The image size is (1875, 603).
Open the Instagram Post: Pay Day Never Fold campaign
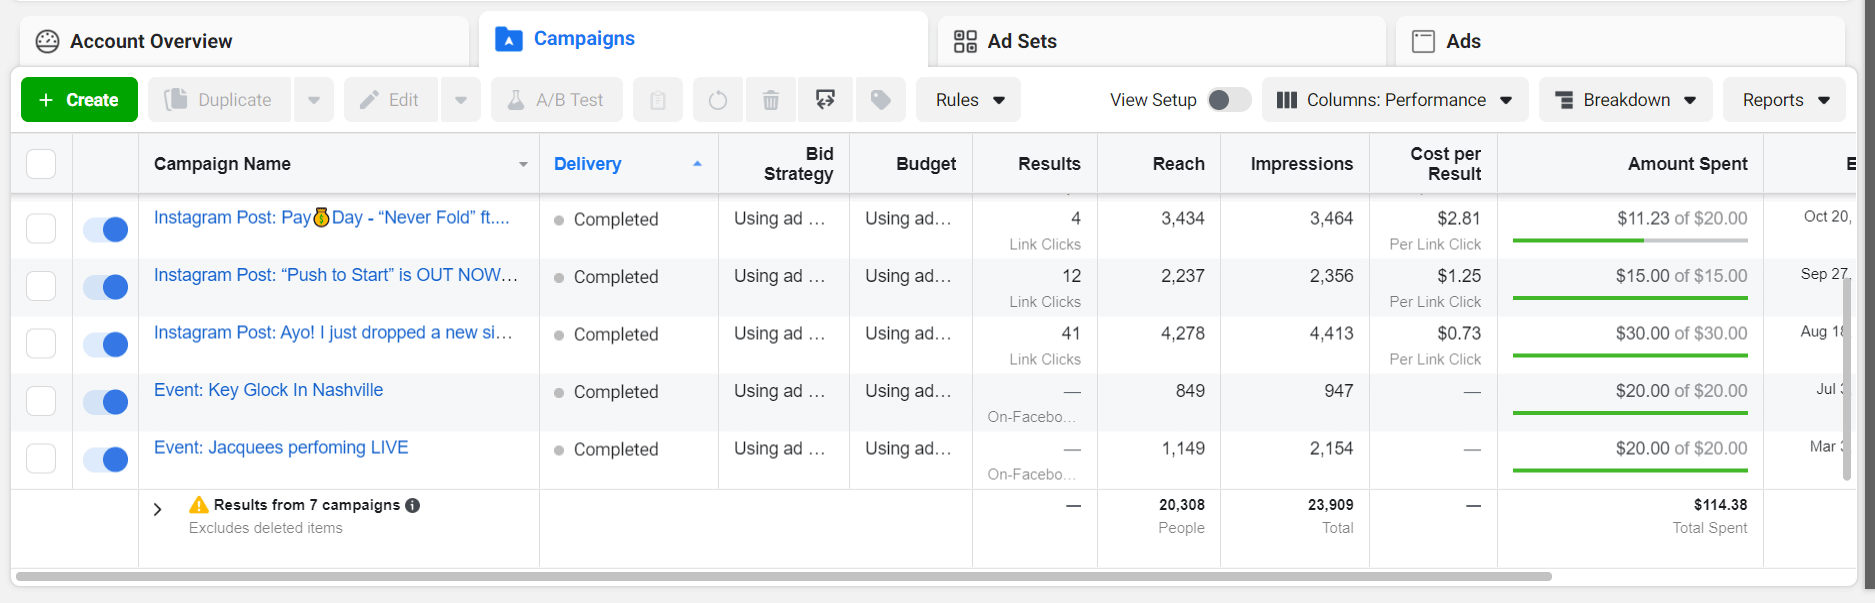coord(332,217)
